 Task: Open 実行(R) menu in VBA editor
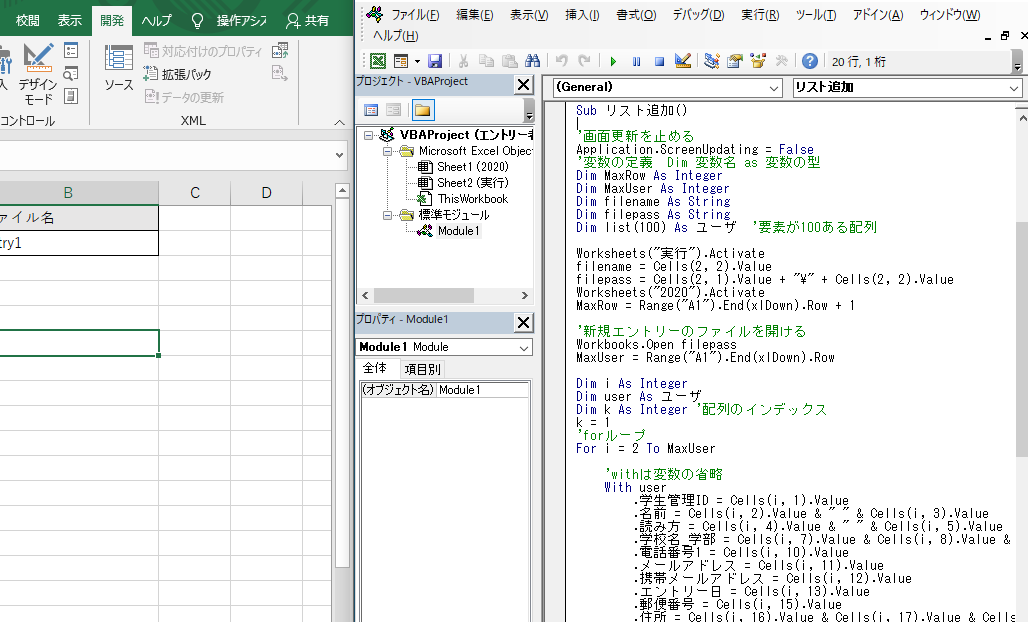761,14
